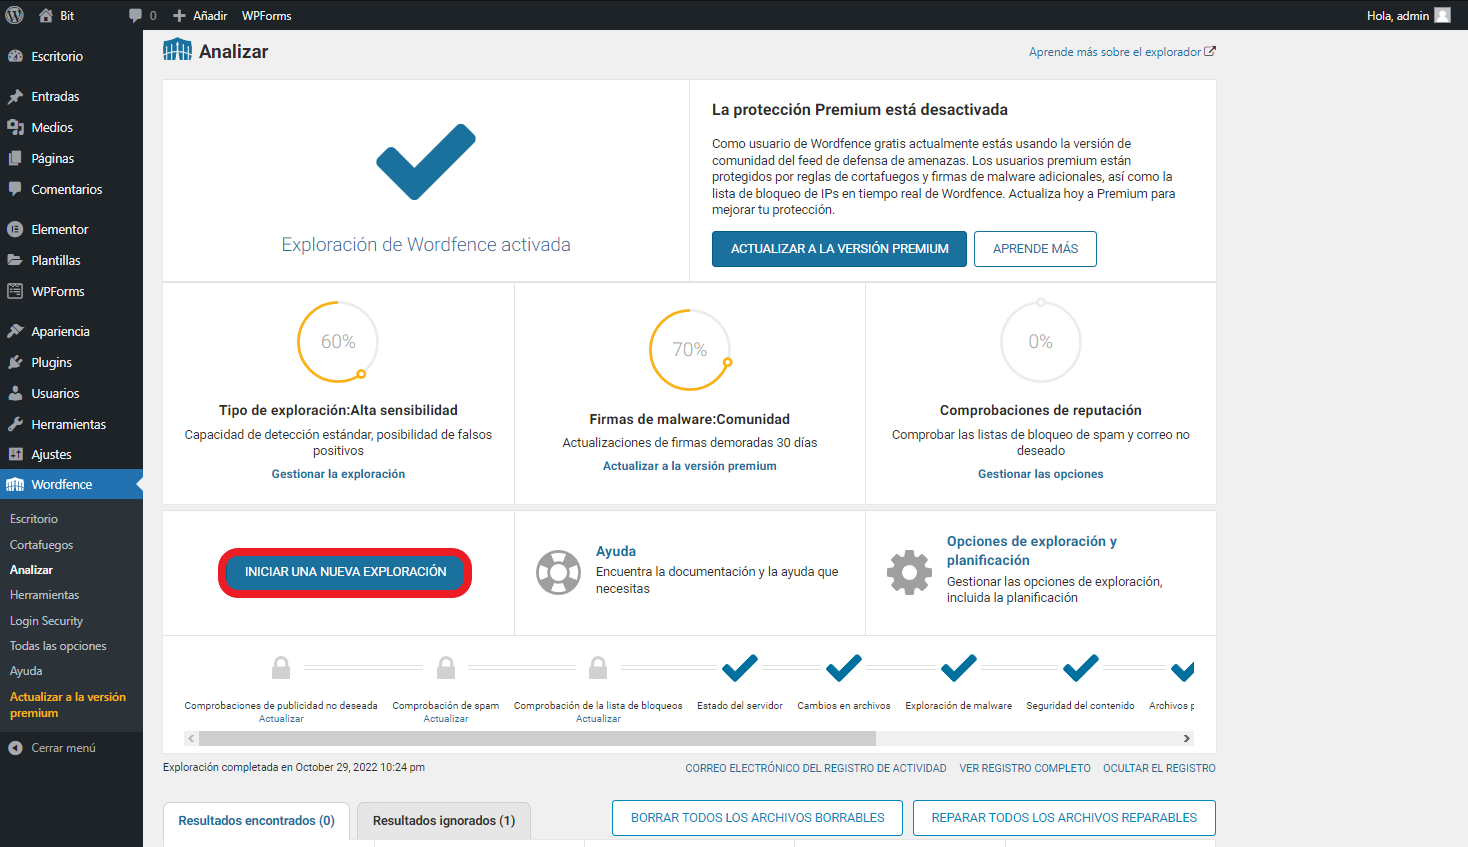Click Reparar todos los archivos reparables
The width and height of the screenshot is (1468, 847).
pos(1064,818)
